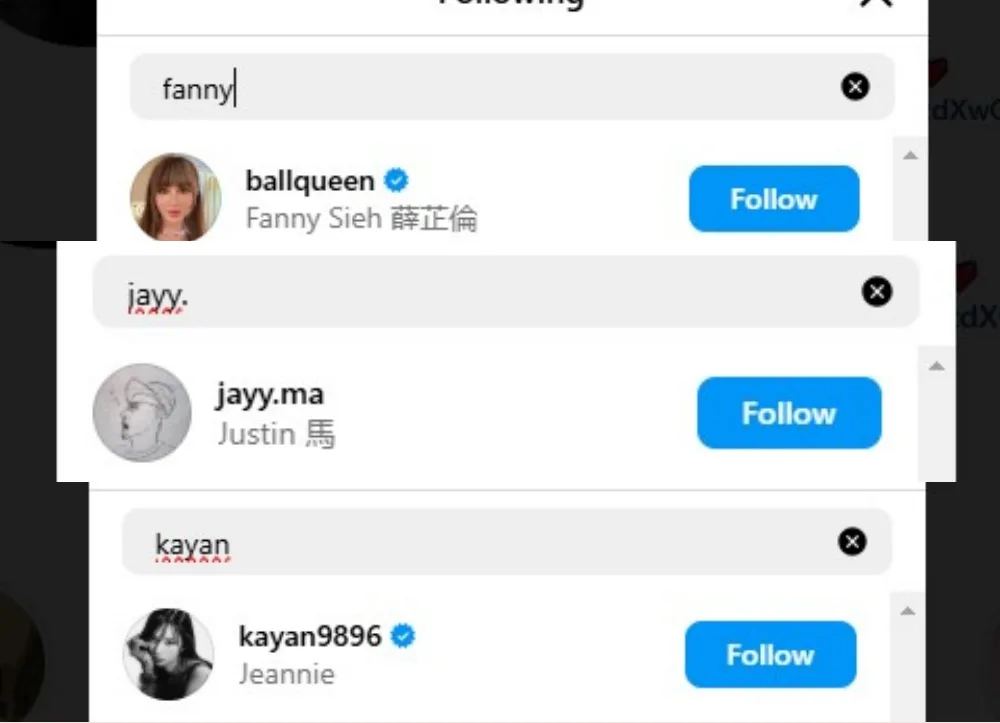Clear the "jayy." search field
The height and width of the screenshot is (723, 1000).
[877, 292]
